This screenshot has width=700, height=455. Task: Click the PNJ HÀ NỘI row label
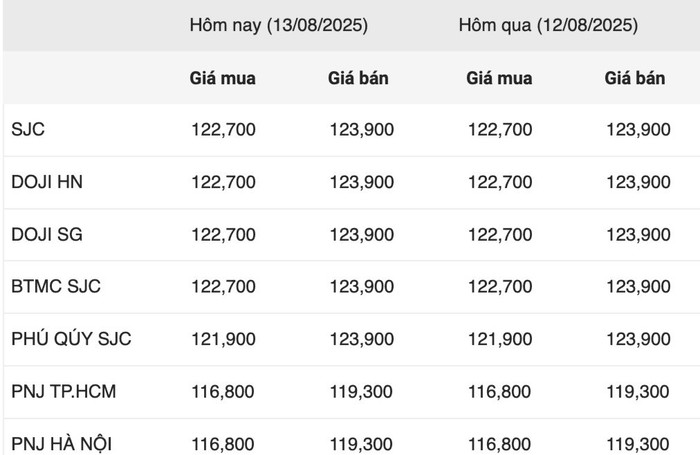coord(62,444)
